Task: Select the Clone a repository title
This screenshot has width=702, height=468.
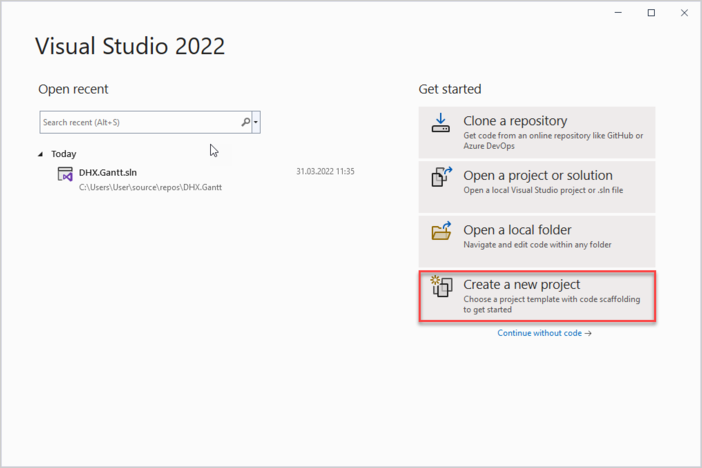Action: (x=515, y=121)
